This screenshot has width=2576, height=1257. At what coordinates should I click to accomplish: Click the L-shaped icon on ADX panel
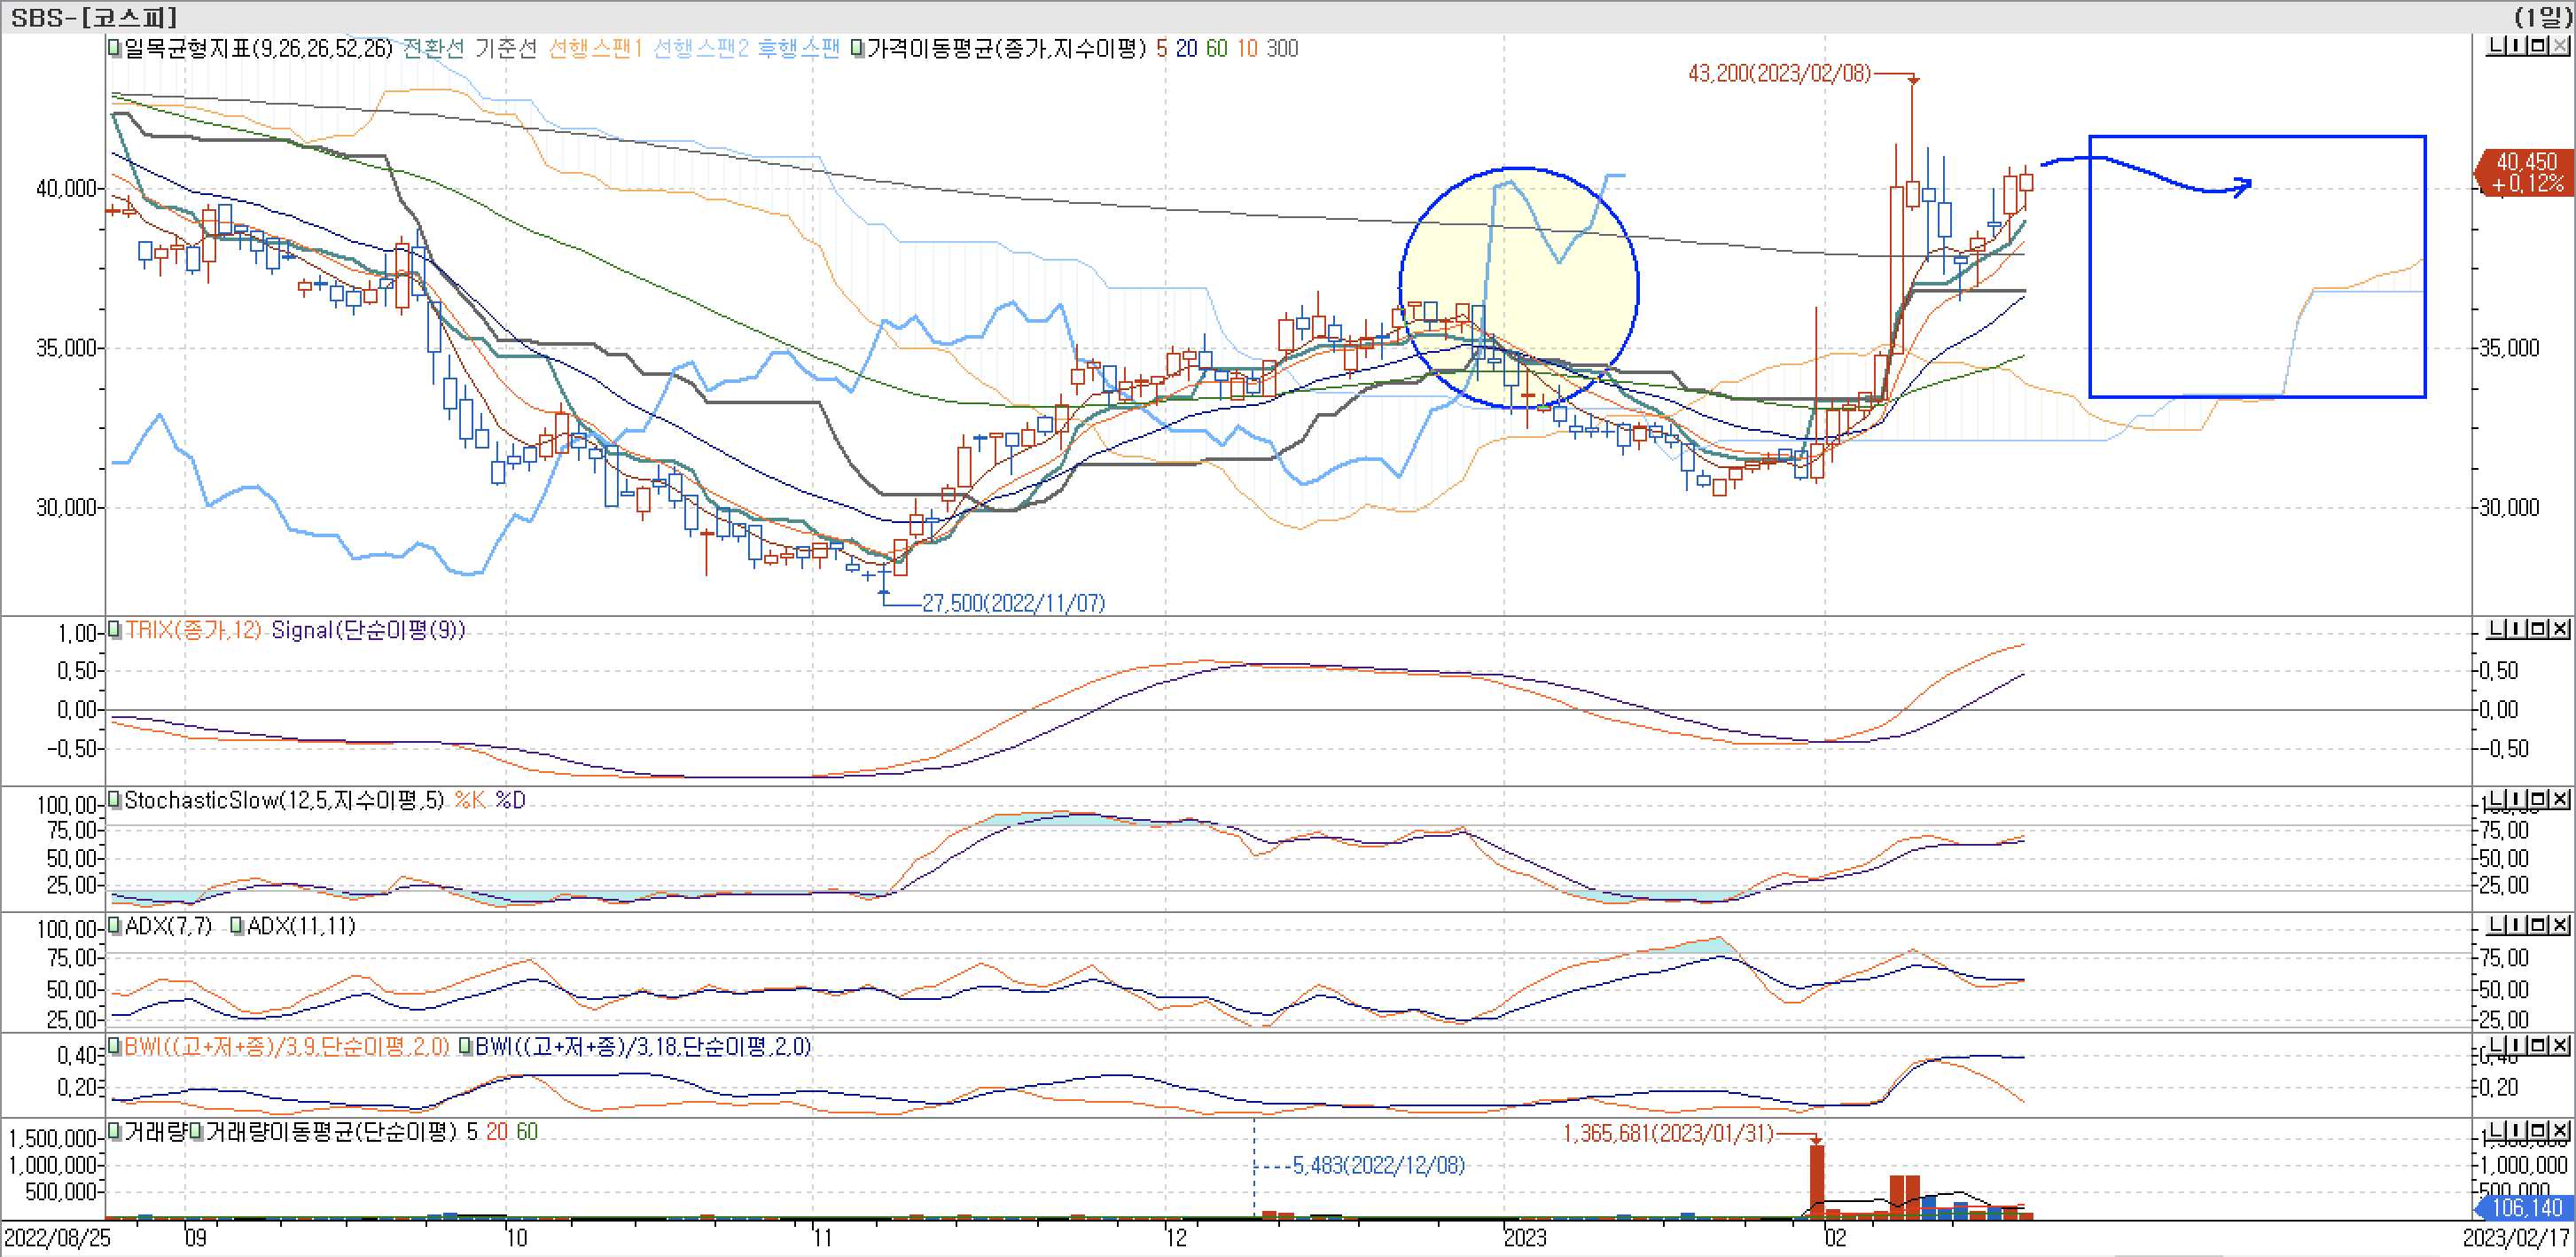(2496, 925)
